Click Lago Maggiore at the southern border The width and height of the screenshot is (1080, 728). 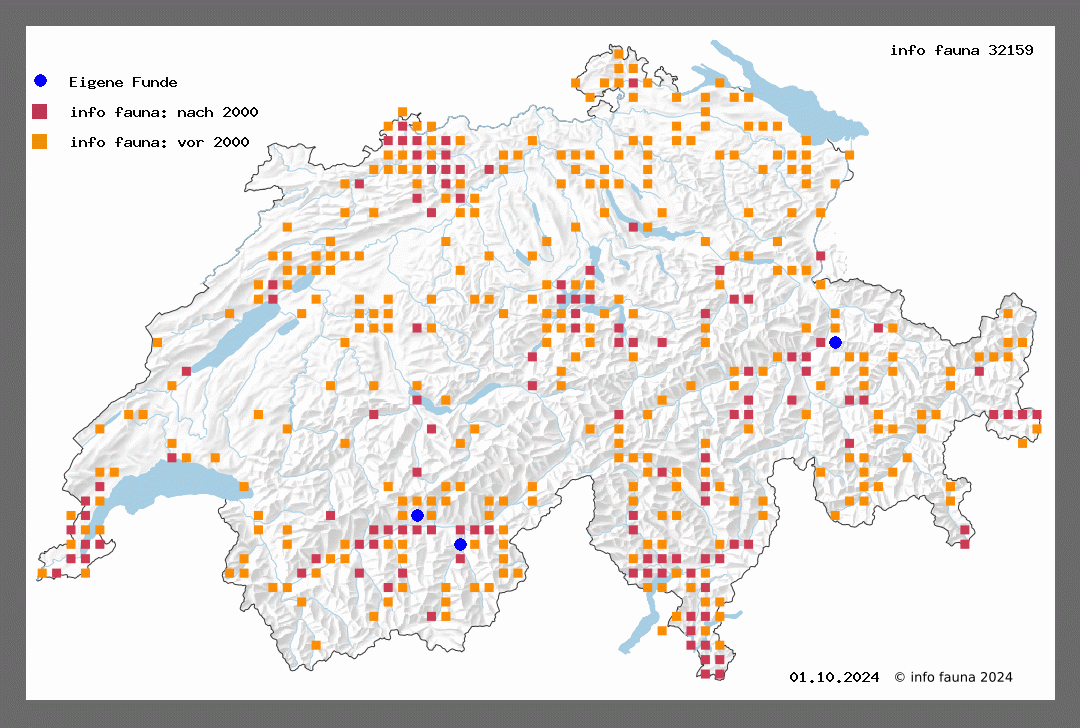(x=640, y=625)
